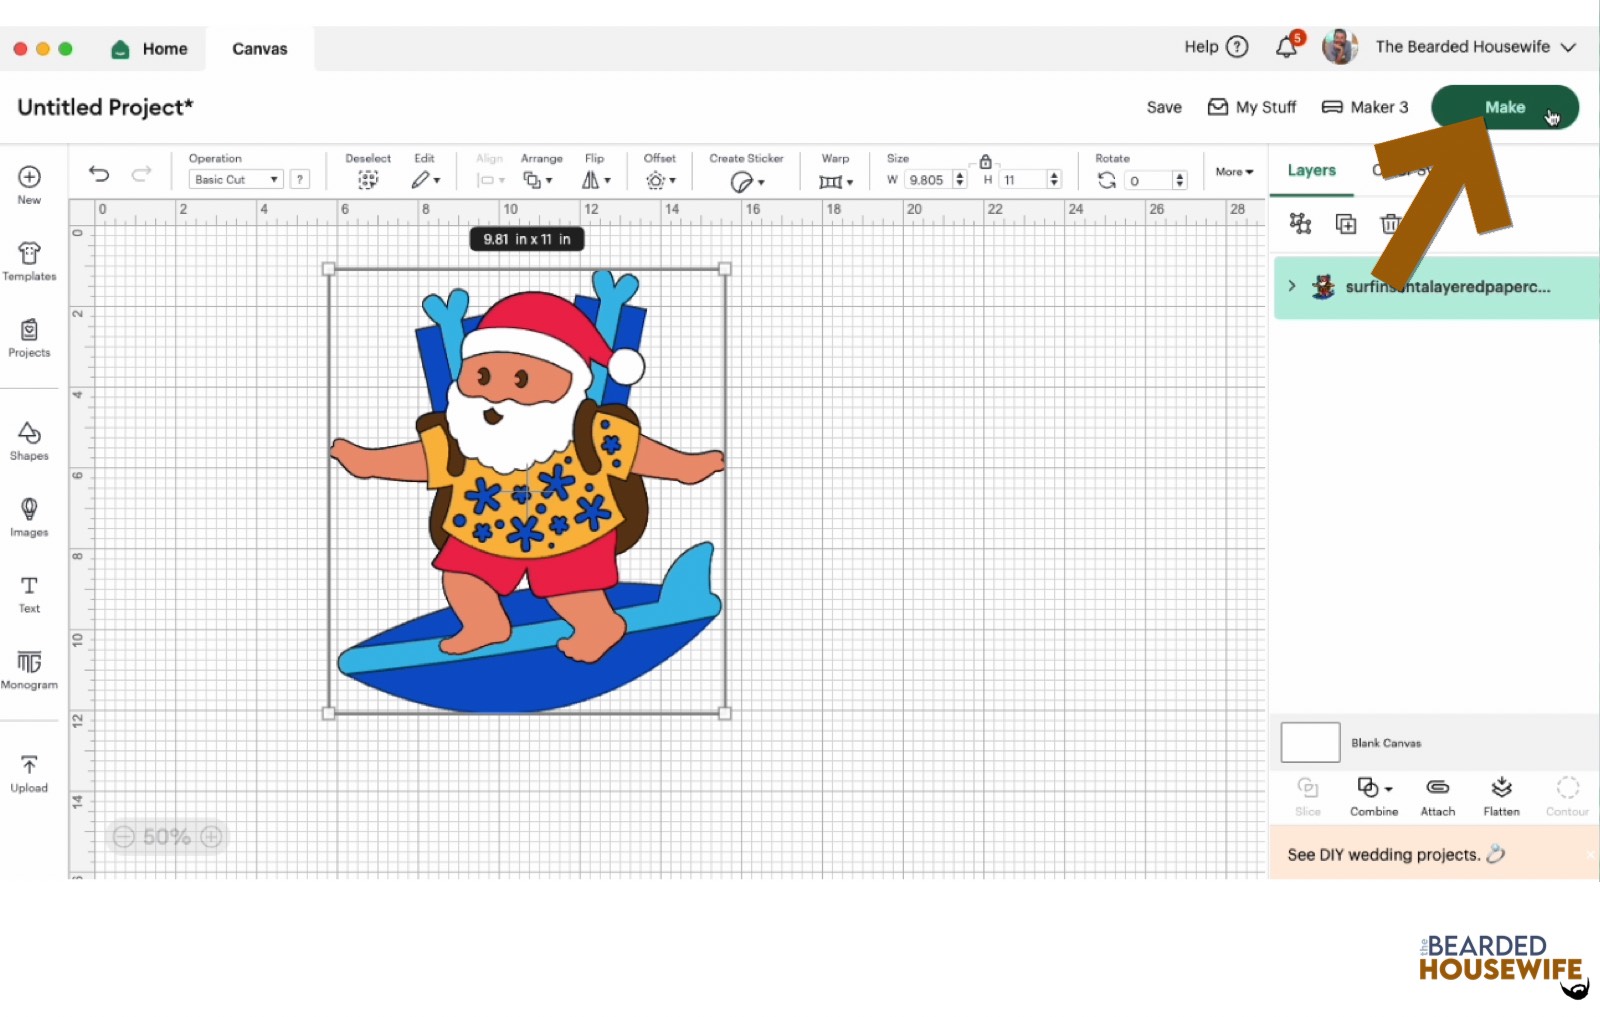The height and width of the screenshot is (1017, 1600).
Task: Undo the last action
Action: coord(99,174)
